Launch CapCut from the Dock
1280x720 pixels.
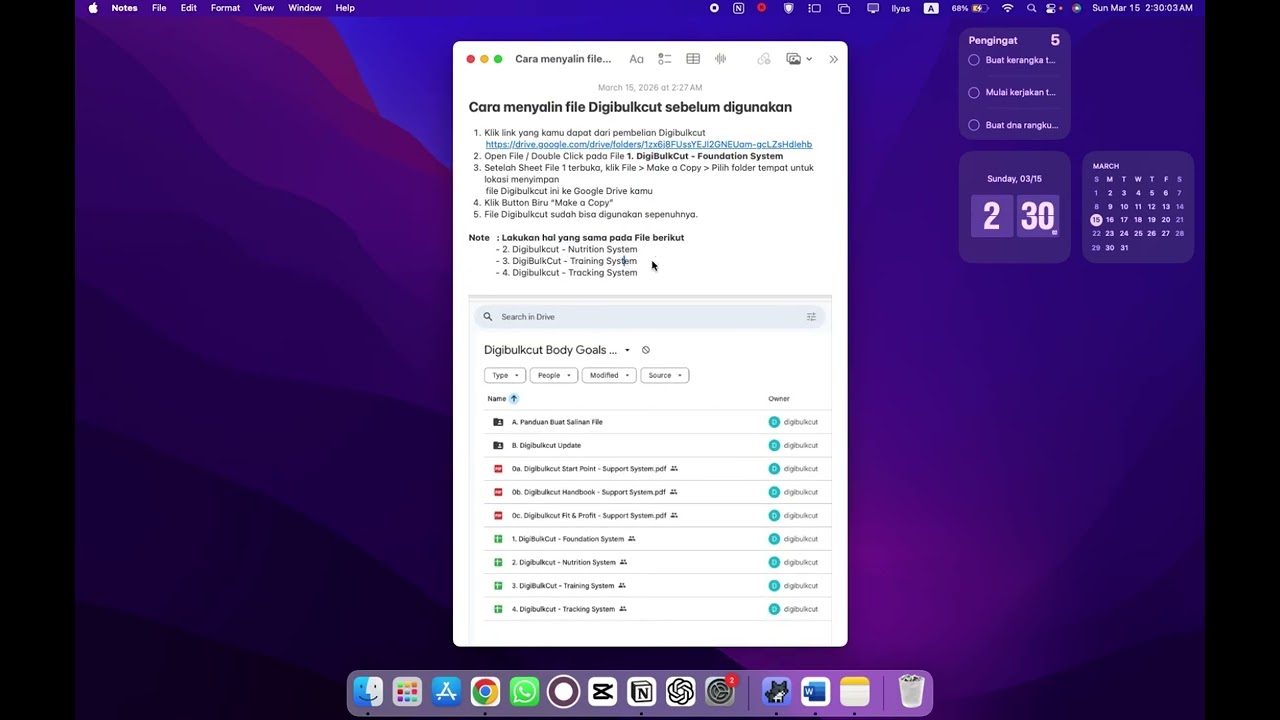(602, 691)
